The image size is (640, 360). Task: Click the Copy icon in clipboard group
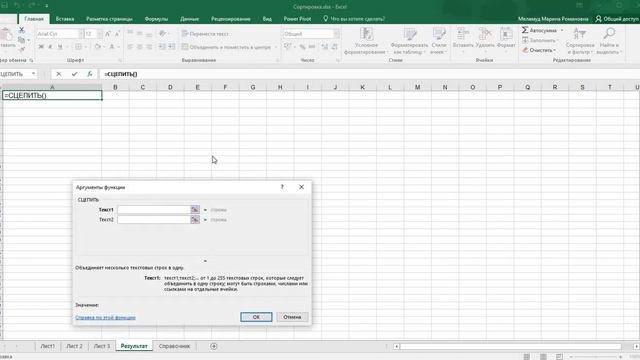click(22, 40)
